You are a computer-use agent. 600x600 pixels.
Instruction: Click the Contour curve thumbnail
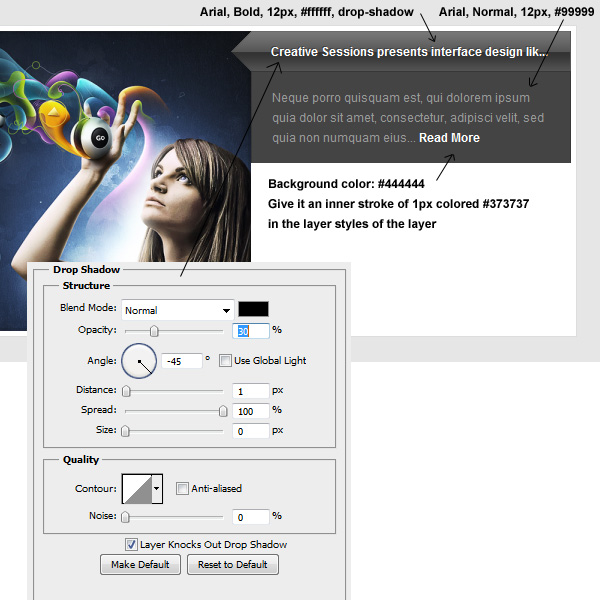click(137, 489)
